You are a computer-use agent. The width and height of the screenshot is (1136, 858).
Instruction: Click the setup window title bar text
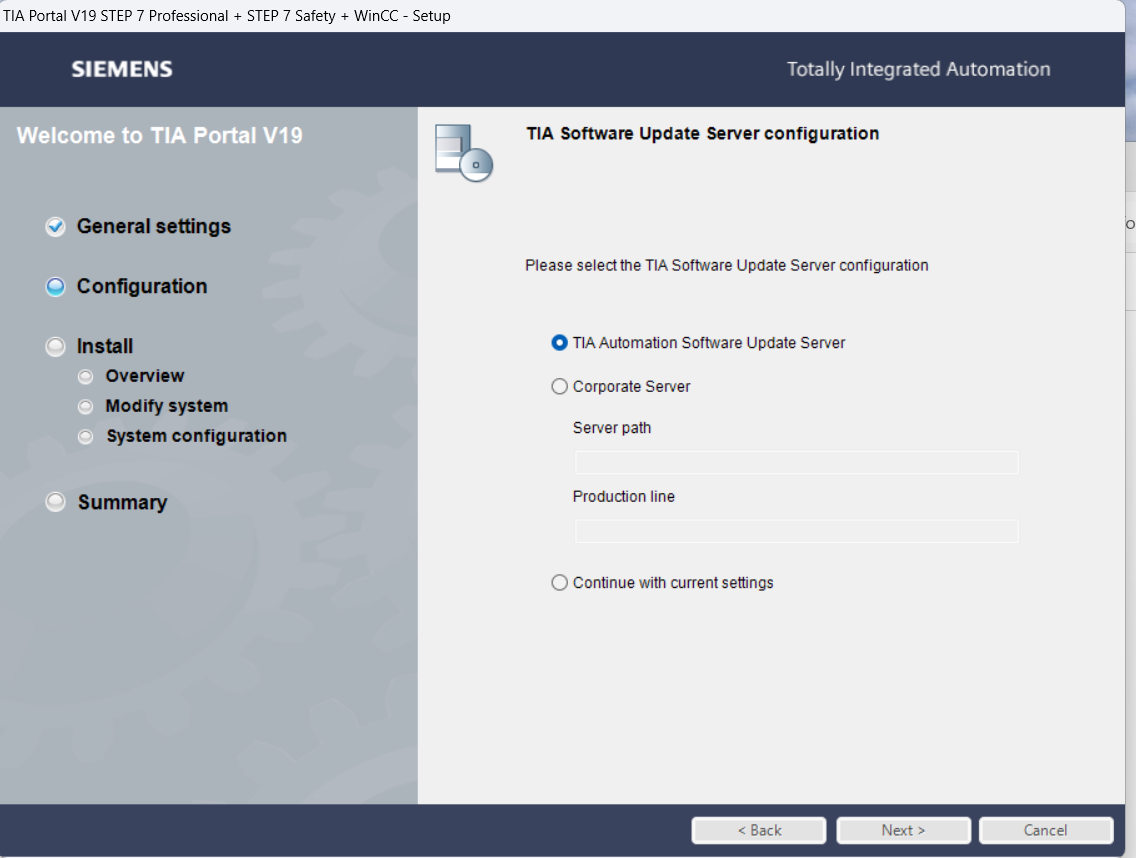tap(227, 15)
